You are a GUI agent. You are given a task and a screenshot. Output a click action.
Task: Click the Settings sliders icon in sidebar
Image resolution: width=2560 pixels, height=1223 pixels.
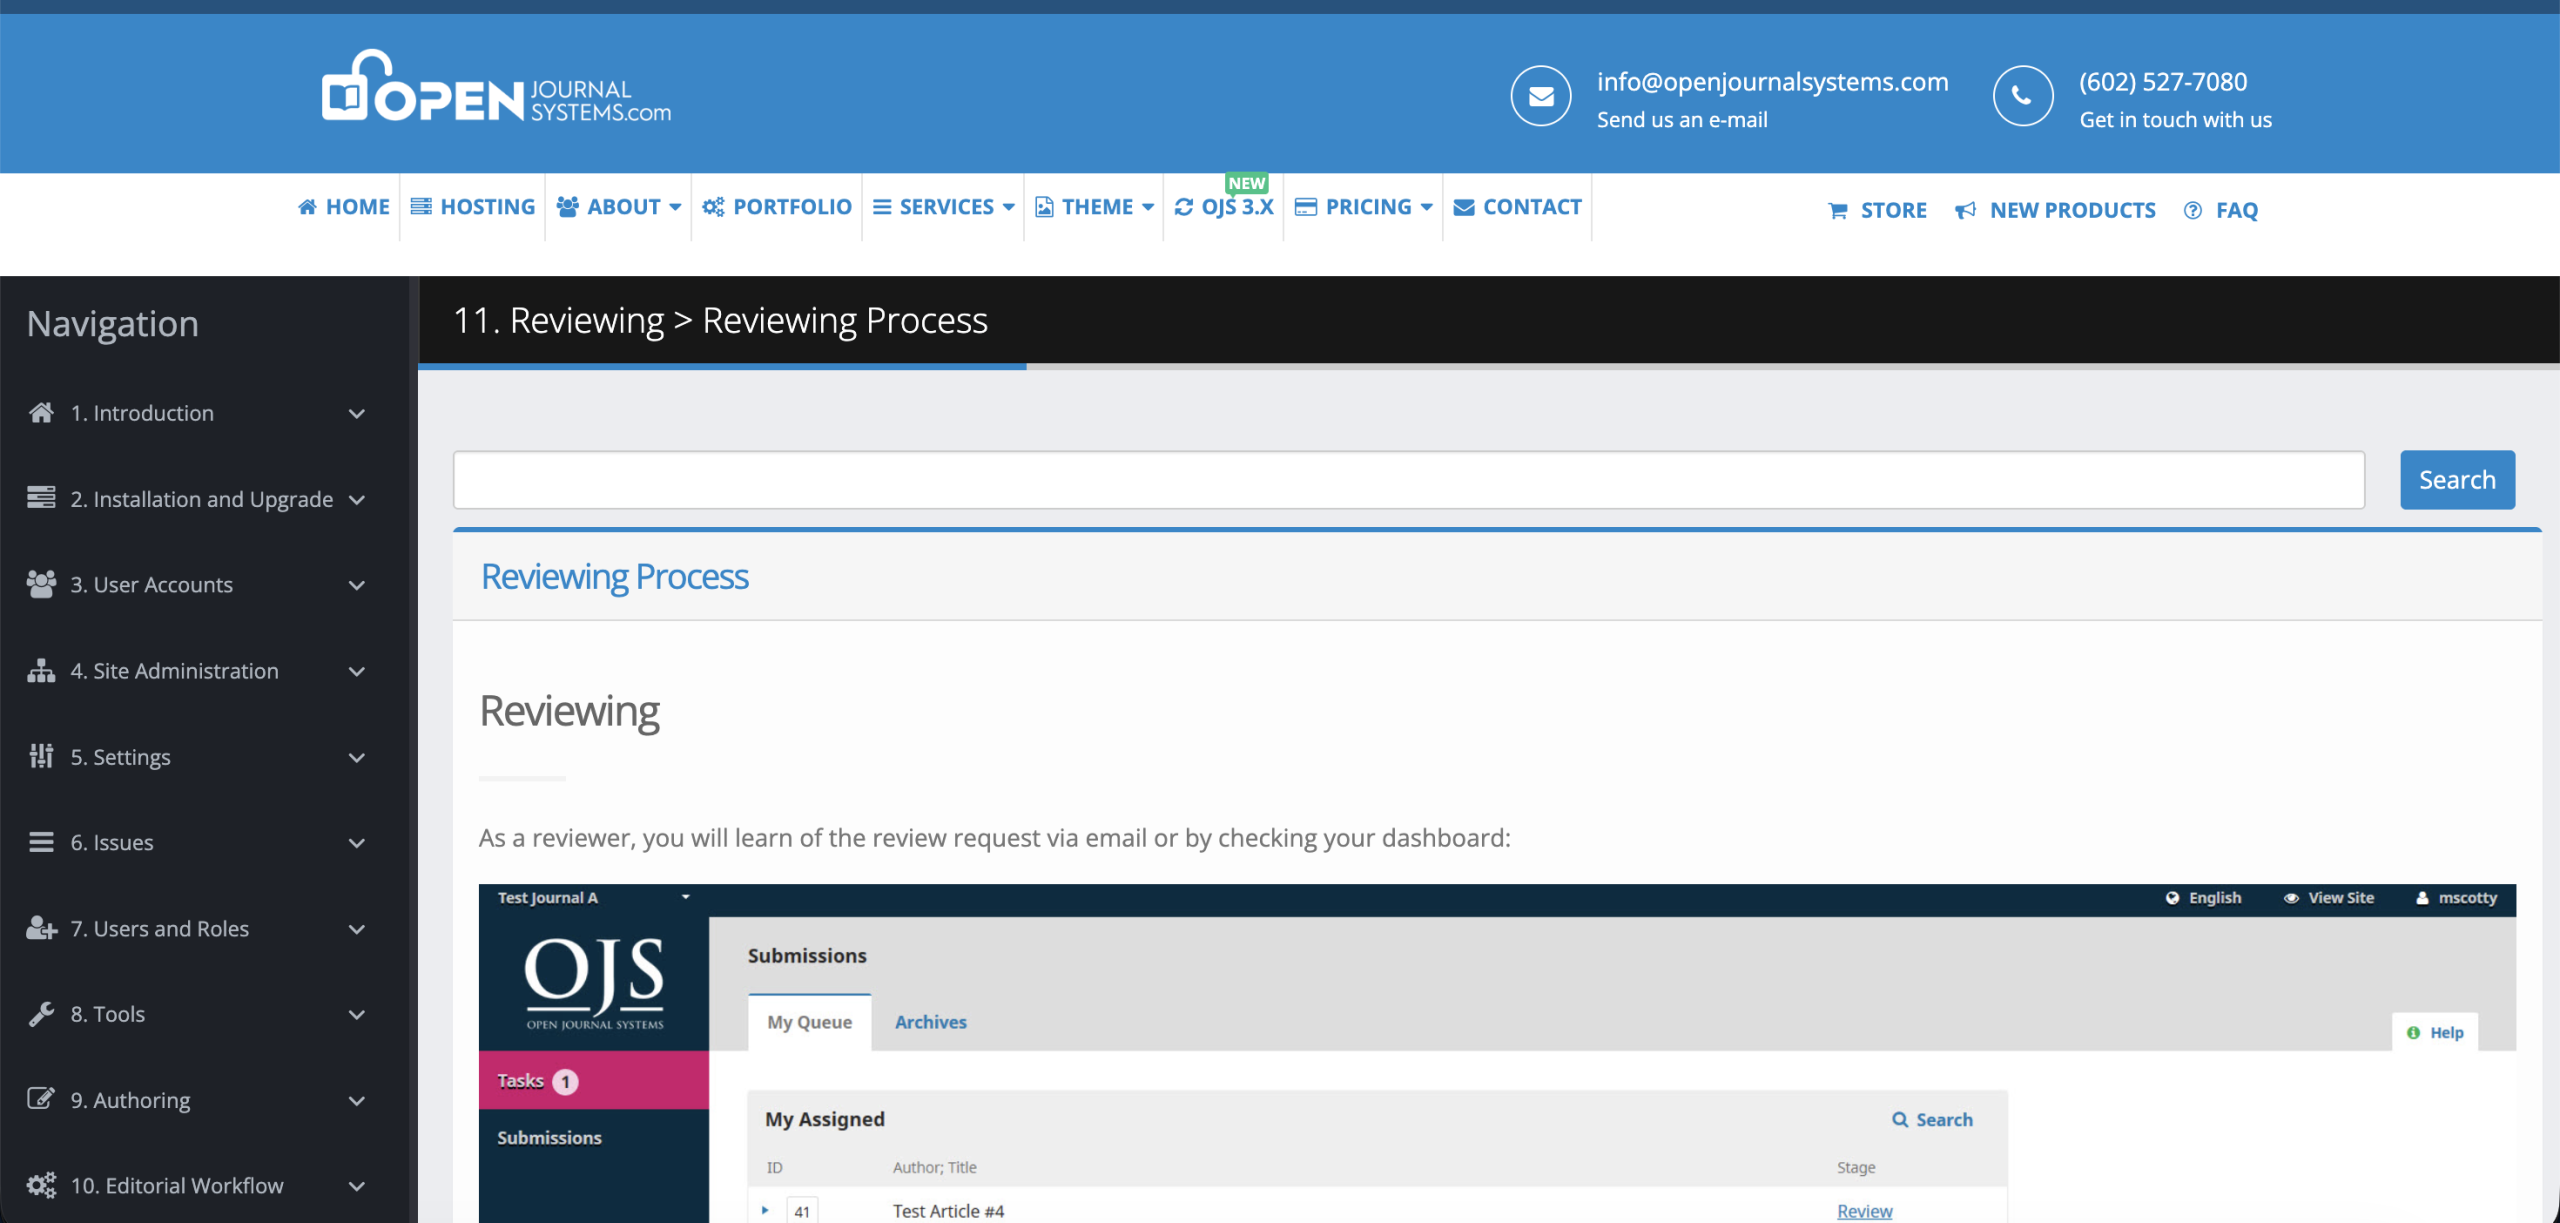click(41, 756)
